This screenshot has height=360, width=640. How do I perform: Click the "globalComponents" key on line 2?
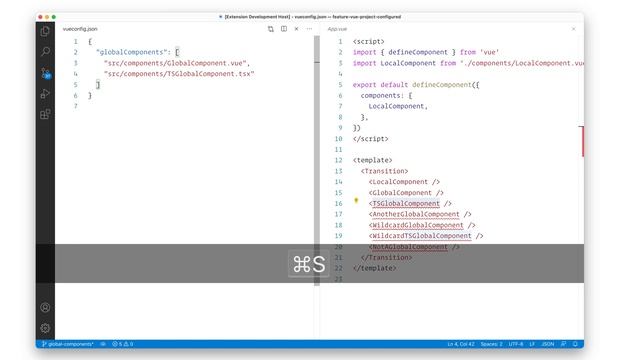[x=131, y=52]
